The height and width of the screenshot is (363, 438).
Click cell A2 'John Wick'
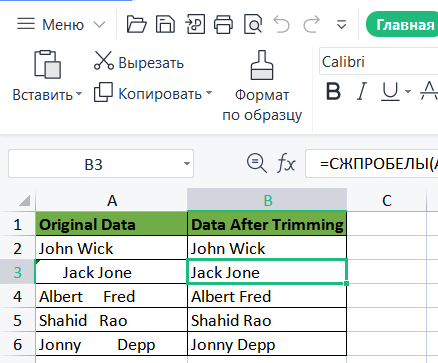click(x=112, y=248)
